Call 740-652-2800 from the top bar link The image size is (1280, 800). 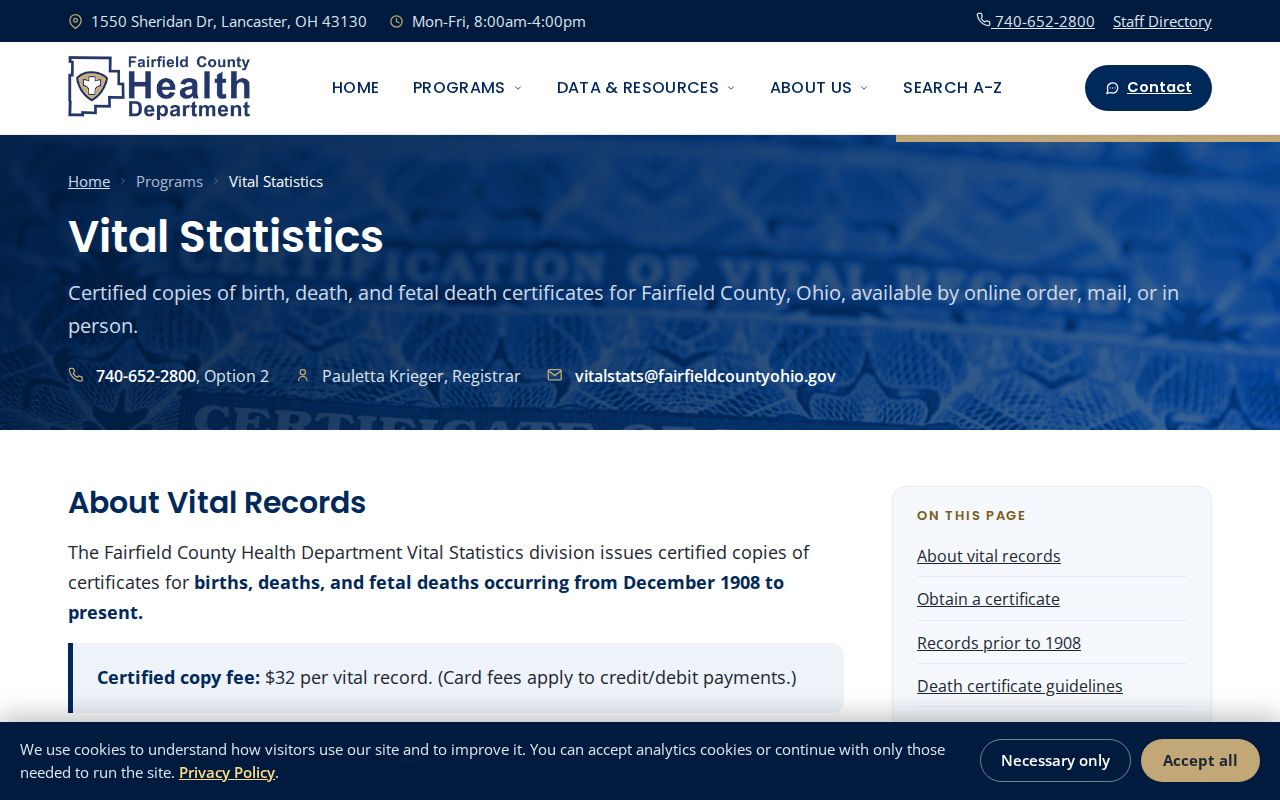[x=1036, y=21]
